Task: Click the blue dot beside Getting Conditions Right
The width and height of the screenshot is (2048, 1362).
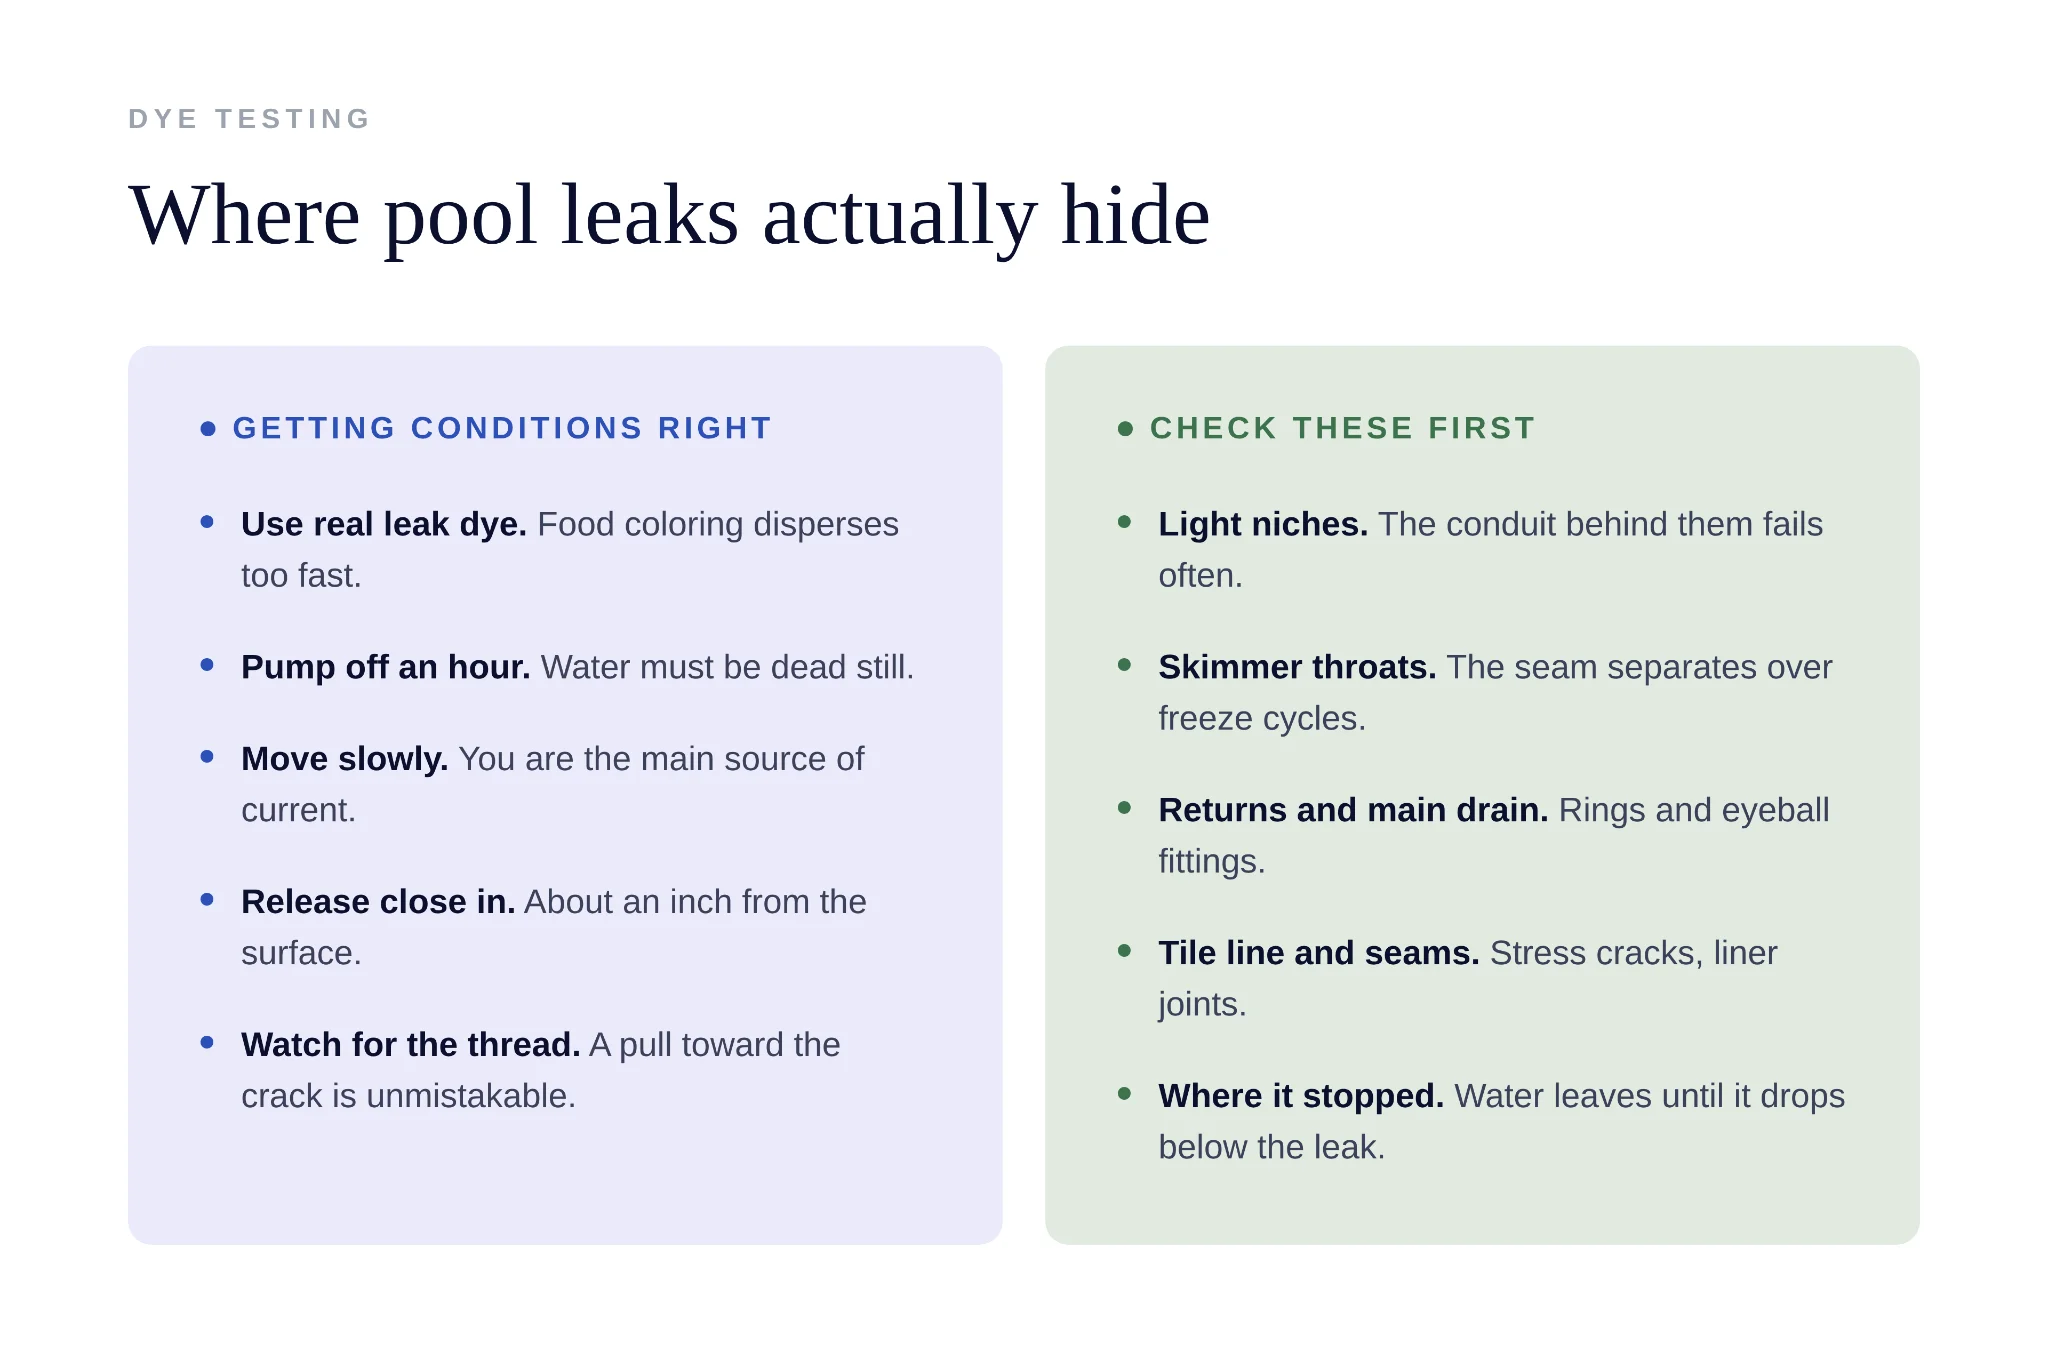Action: pos(208,429)
